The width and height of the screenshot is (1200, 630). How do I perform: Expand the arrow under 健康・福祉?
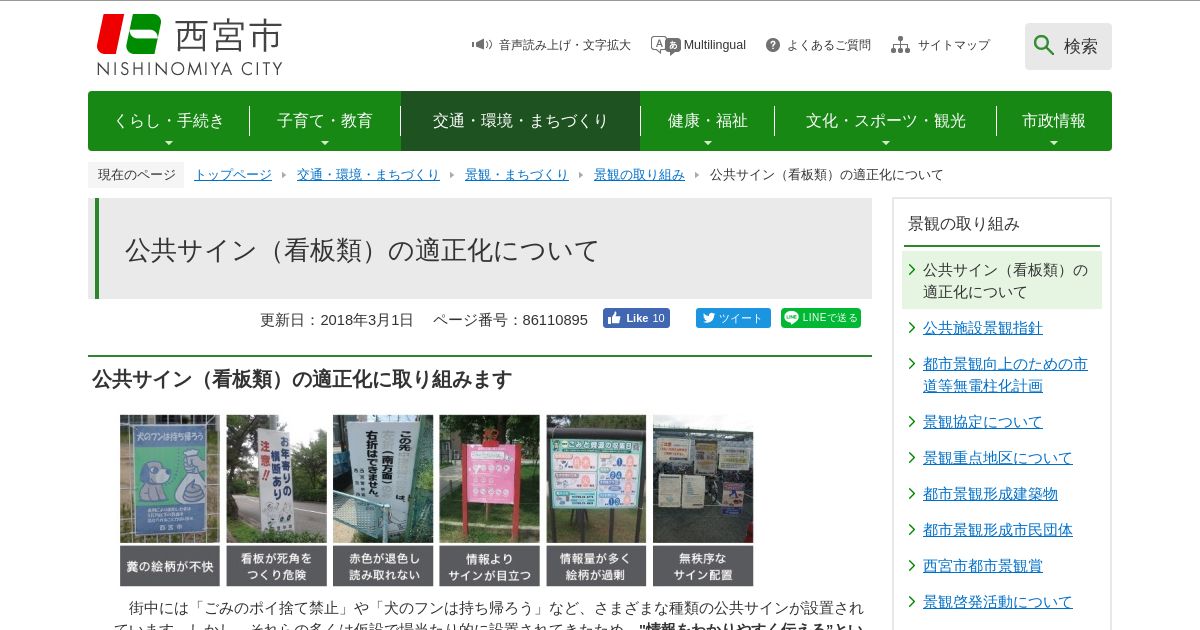(708, 143)
